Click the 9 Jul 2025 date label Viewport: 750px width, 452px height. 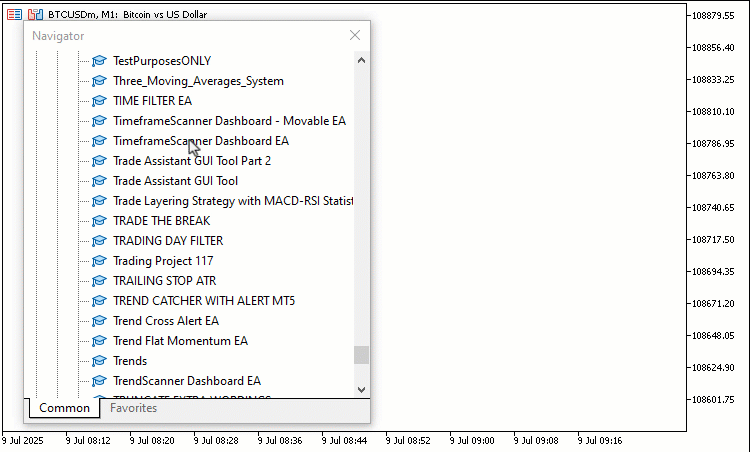pyautogui.click(x=22, y=441)
